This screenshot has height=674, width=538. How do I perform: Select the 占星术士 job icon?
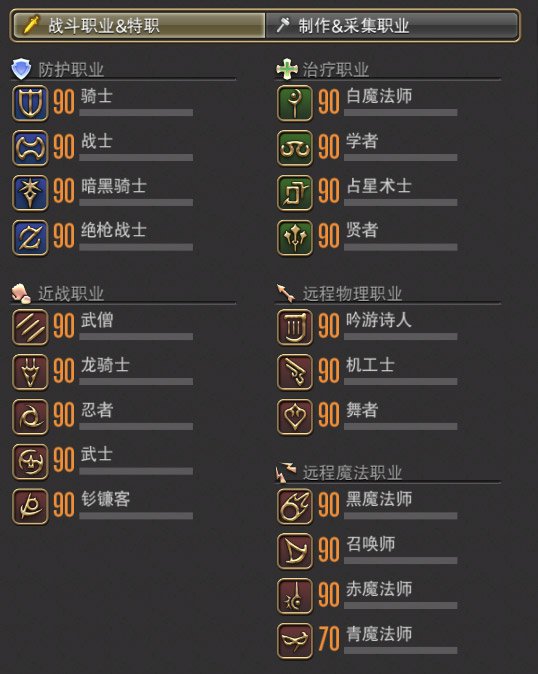[295, 193]
